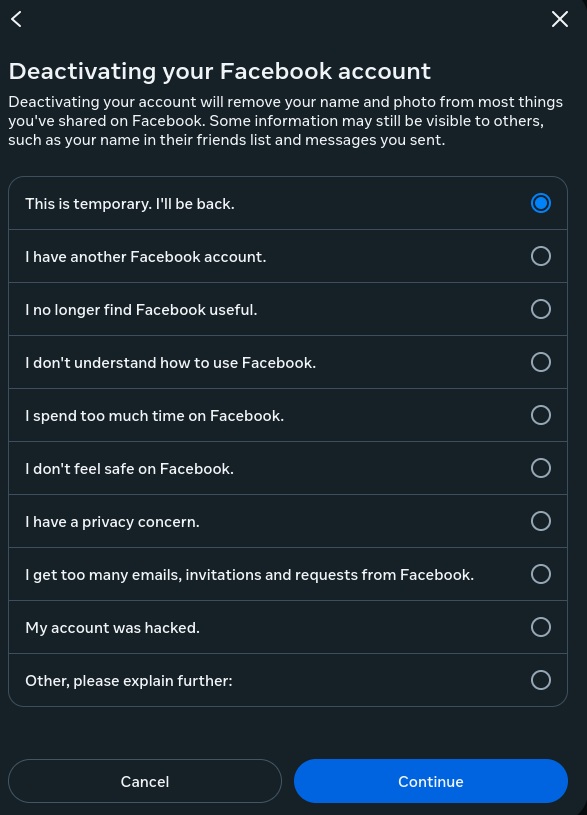
Task: Go back using the left arrow icon
Action: pyautogui.click(x=17, y=19)
